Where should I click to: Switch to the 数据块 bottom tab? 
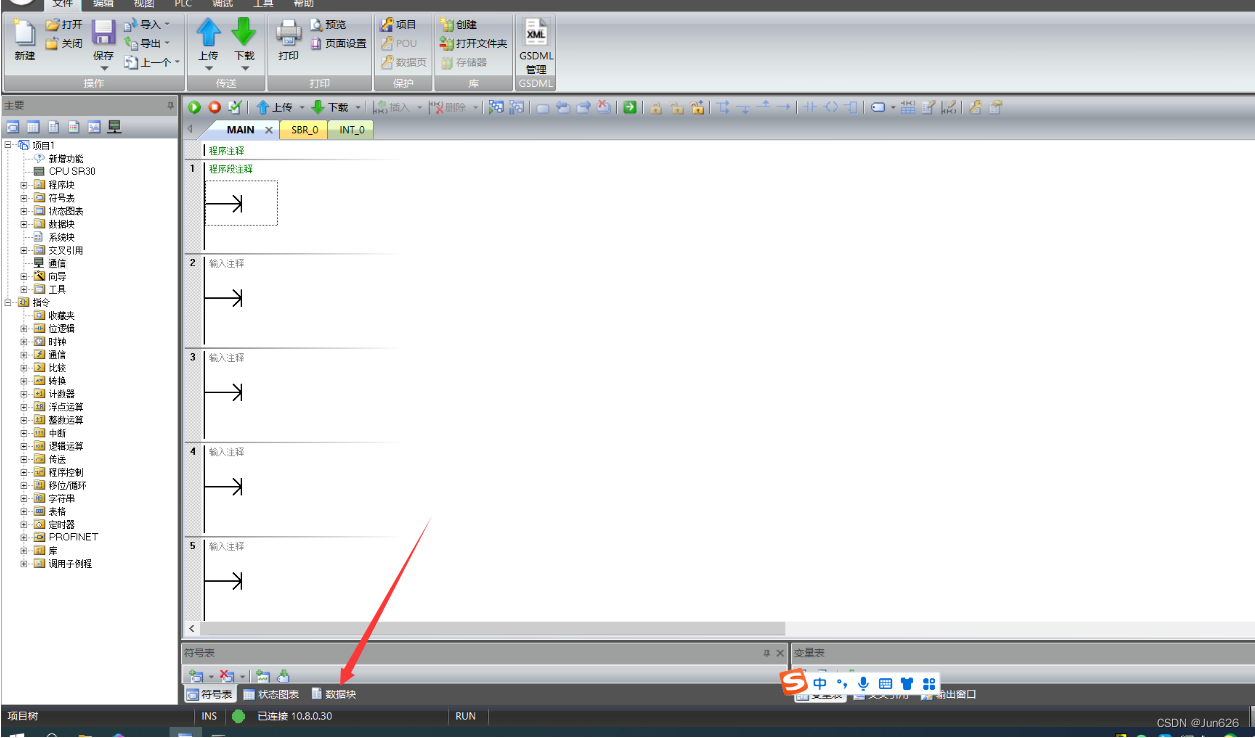tap(333, 694)
